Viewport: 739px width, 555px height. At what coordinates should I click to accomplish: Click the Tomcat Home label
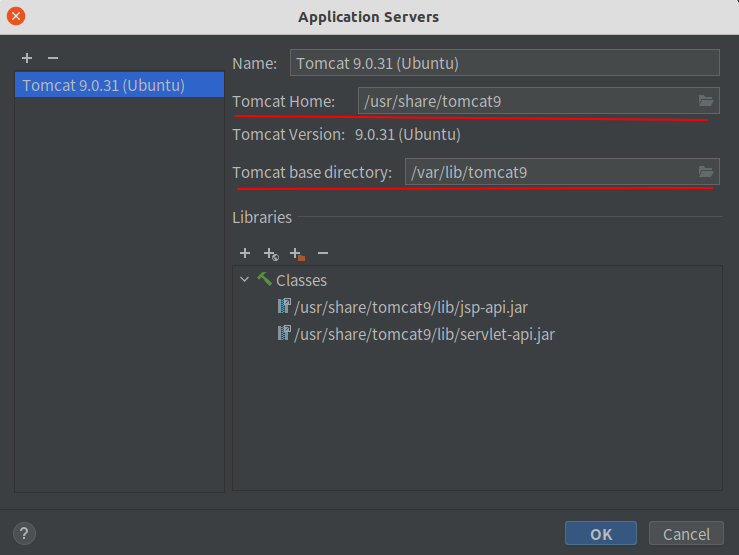tap(284, 101)
